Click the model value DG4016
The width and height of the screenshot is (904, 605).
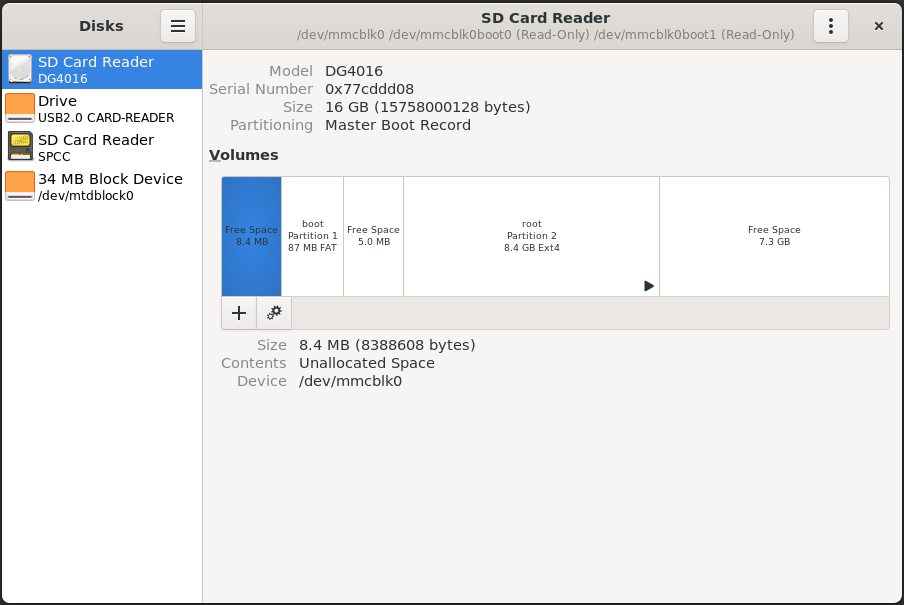coord(354,71)
